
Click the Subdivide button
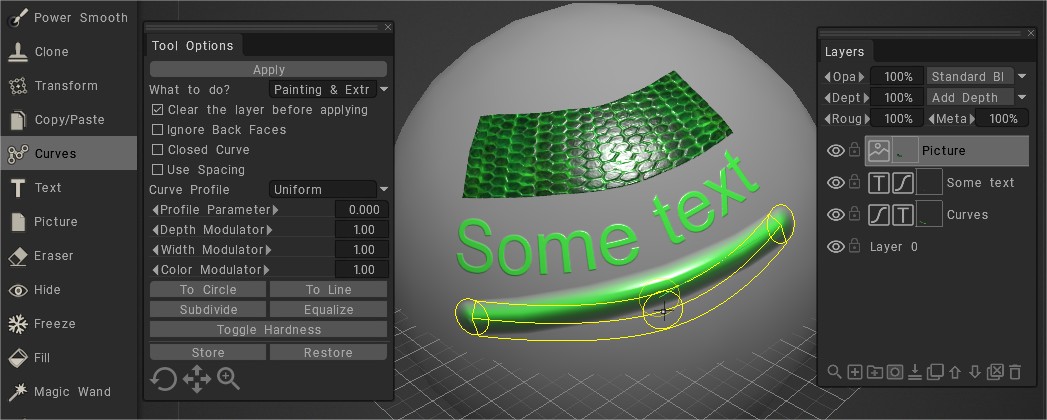208,310
